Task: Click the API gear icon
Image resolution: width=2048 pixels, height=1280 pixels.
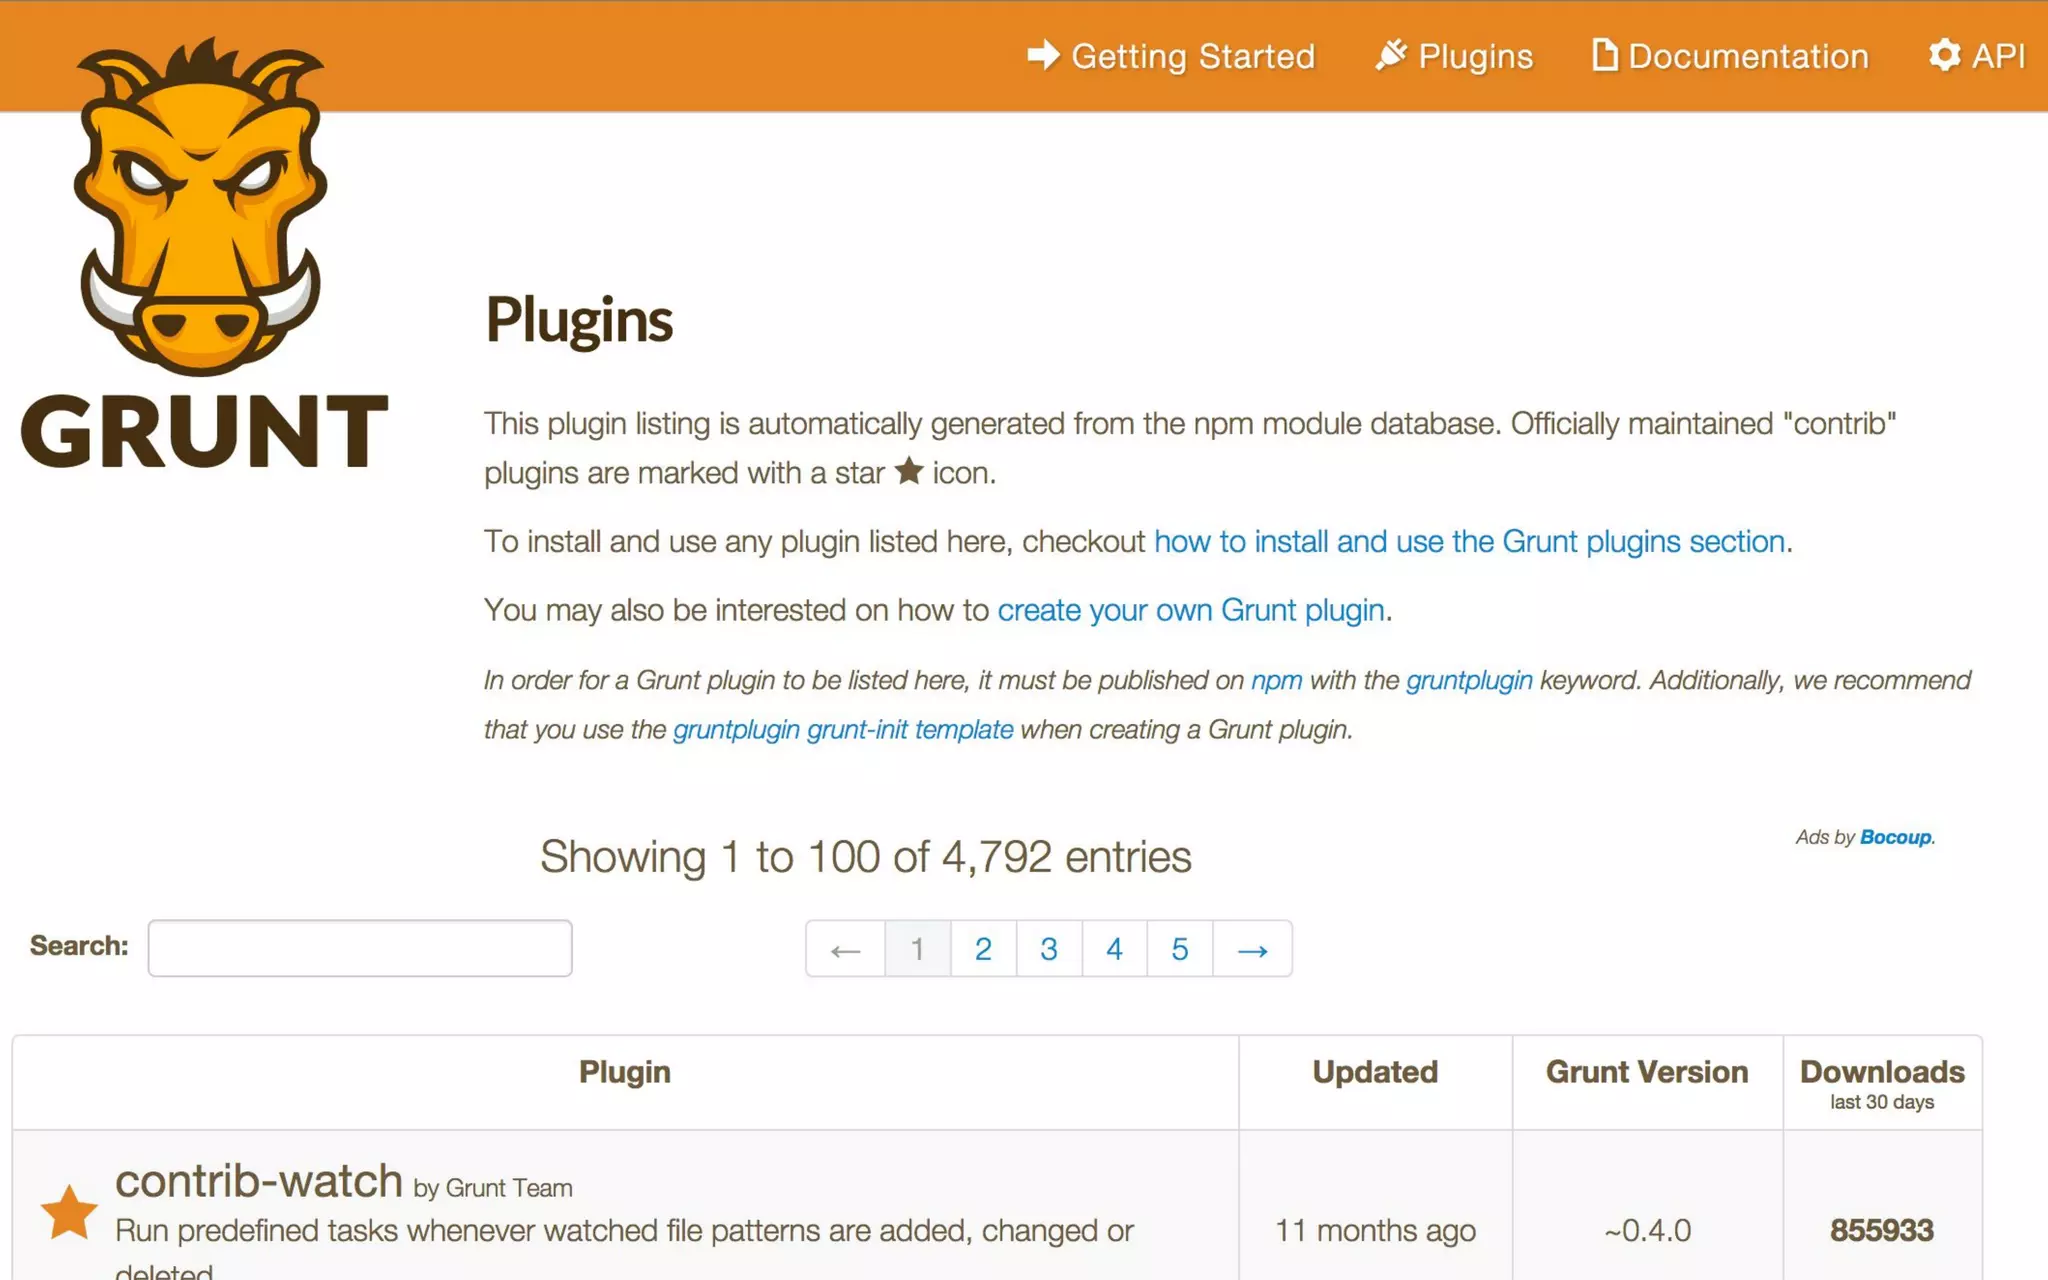Action: 1944,55
